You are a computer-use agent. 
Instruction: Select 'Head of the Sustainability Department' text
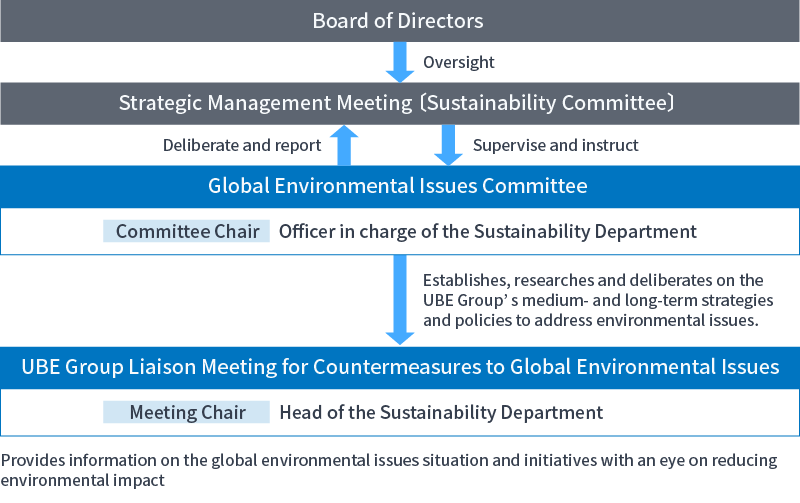[x=441, y=412]
